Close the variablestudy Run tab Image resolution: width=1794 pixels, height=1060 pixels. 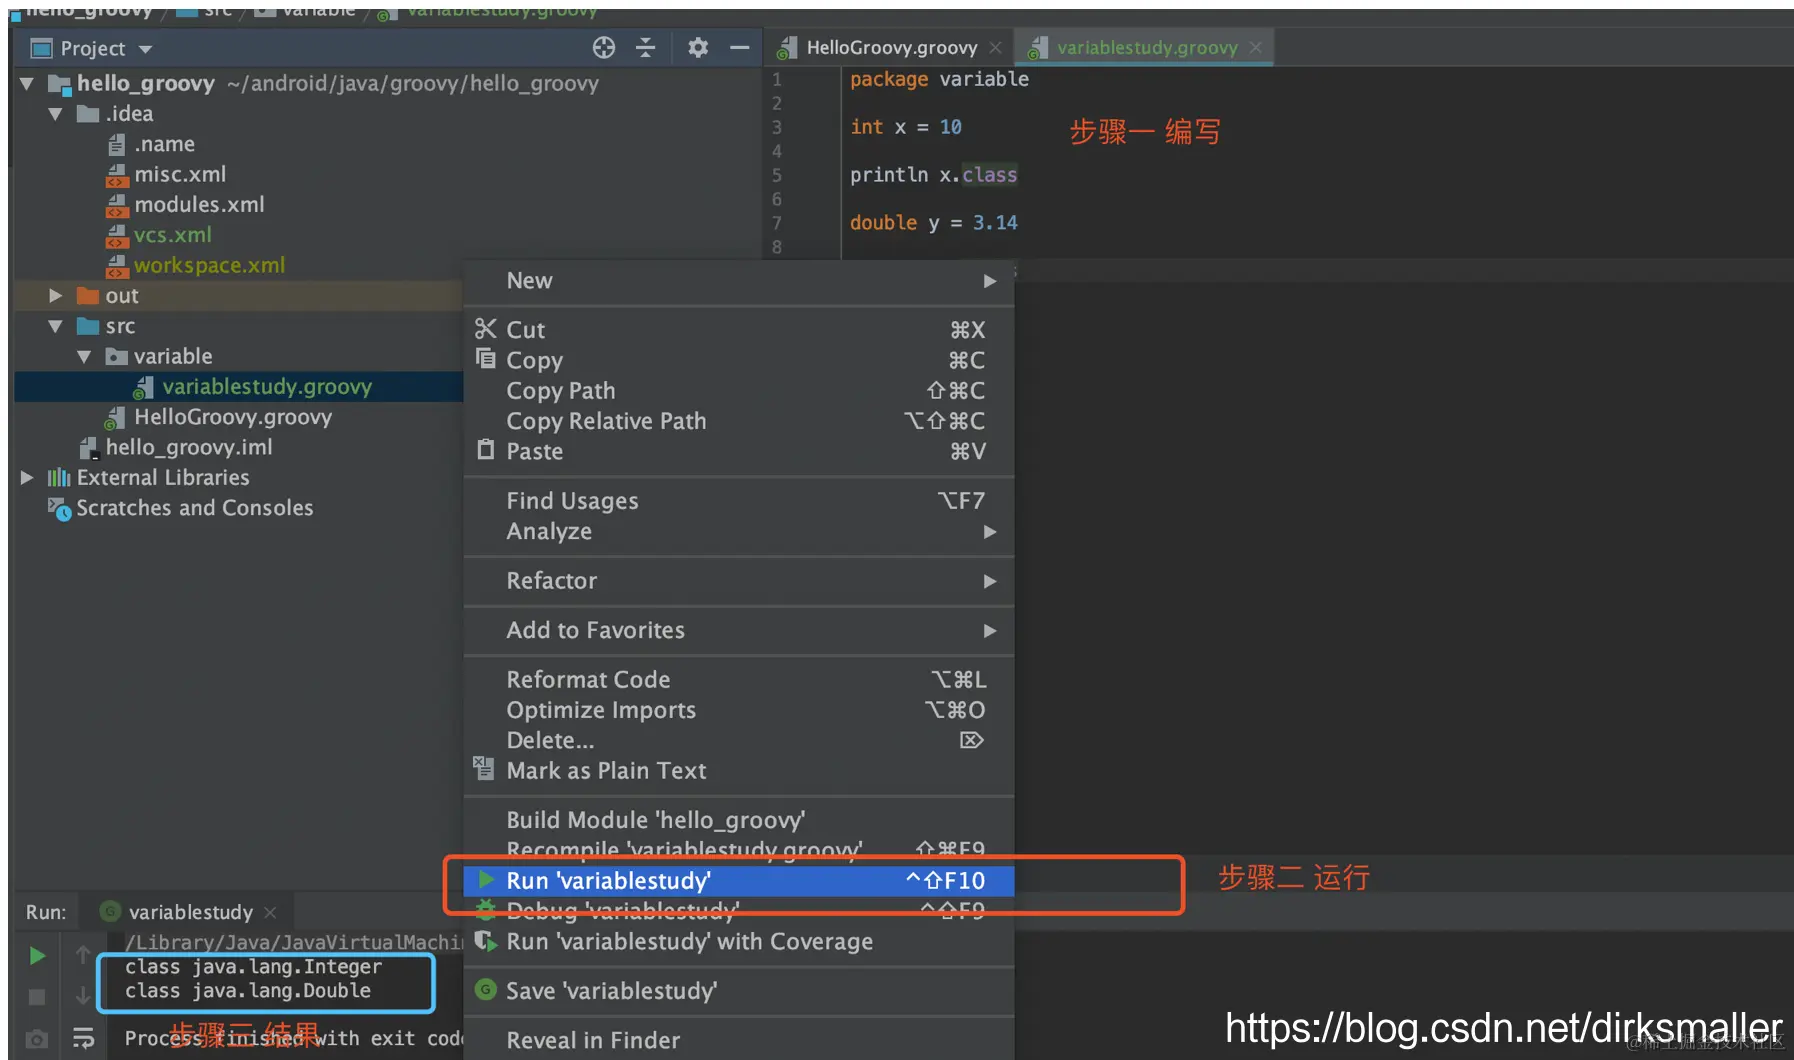pos(270,913)
